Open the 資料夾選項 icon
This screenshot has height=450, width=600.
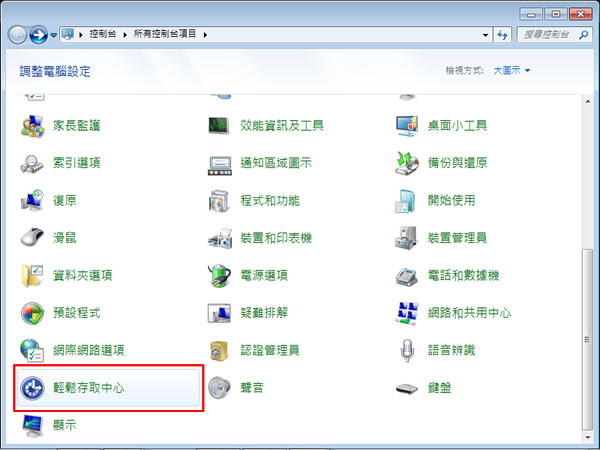pos(32,276)
